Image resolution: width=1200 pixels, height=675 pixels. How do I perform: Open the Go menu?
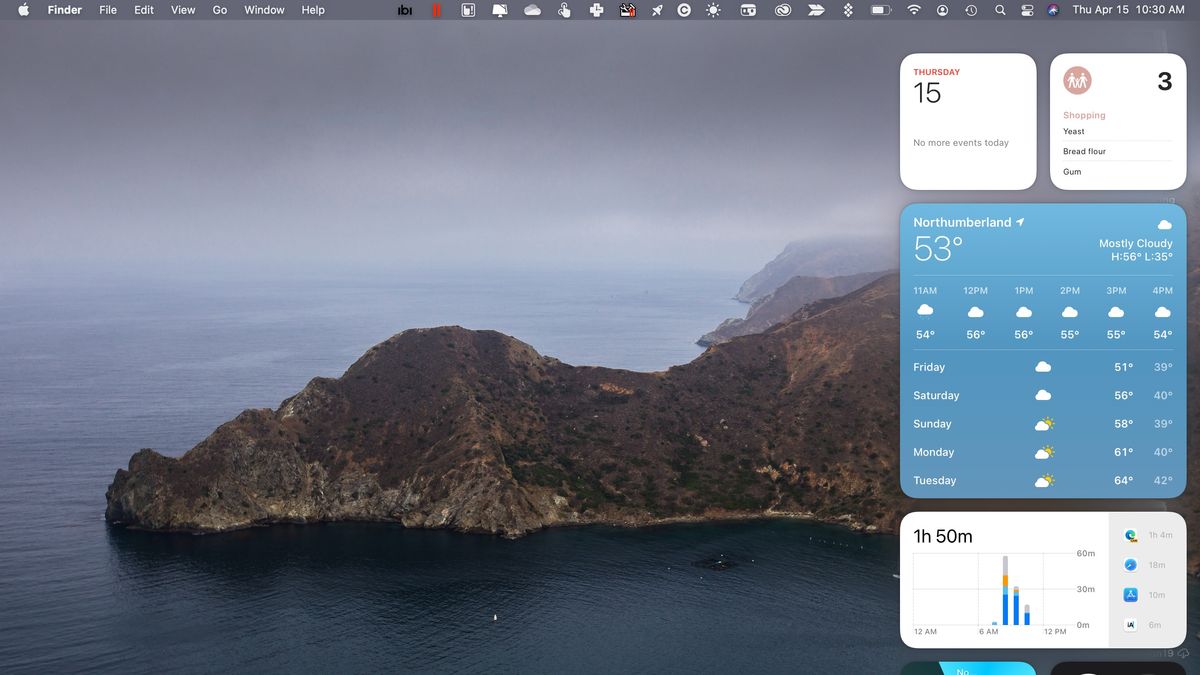[x=219, y=10]
